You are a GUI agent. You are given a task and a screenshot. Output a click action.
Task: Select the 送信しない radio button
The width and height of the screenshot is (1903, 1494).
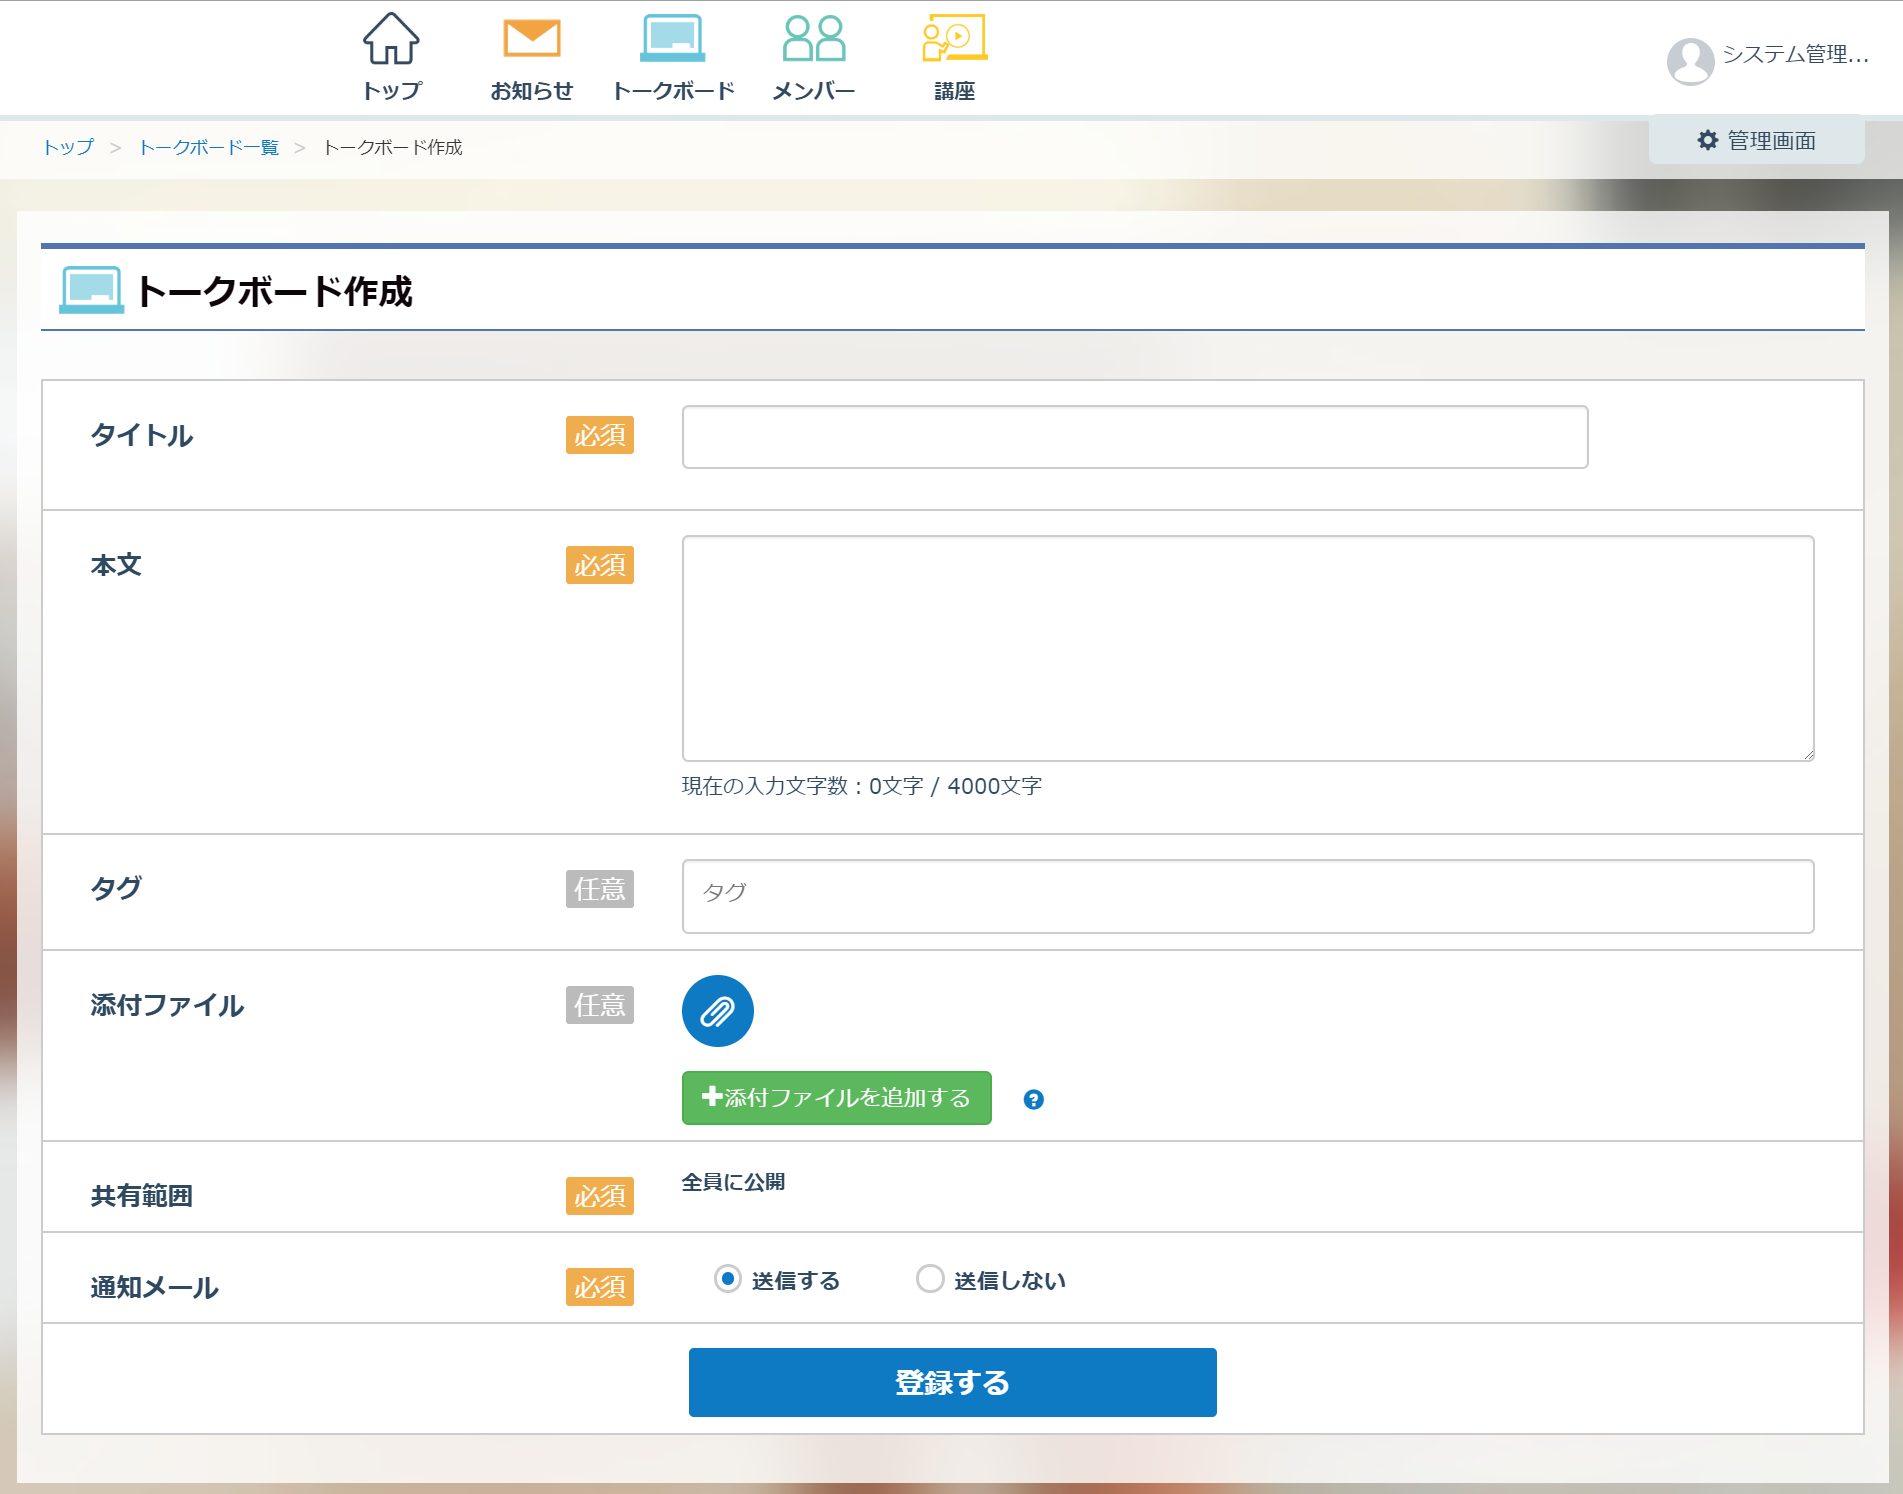pyautogui.click(x=930, y=1279)
